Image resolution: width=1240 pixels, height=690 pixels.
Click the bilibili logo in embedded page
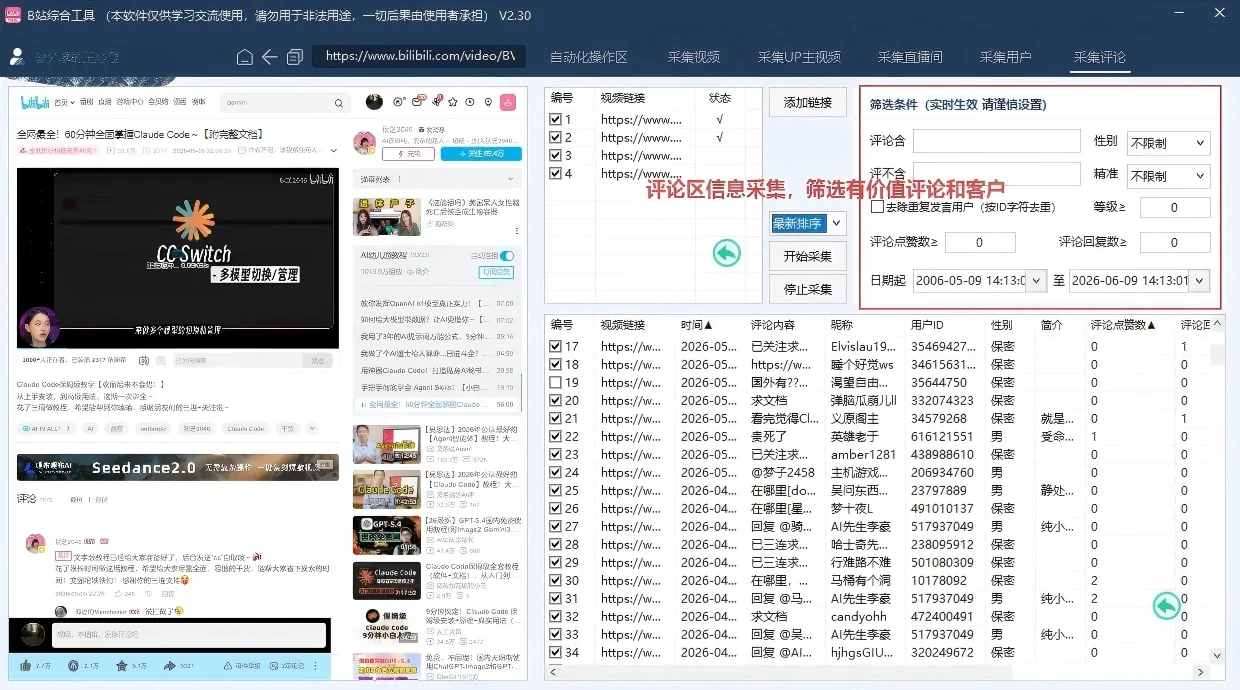pos(34,102)
